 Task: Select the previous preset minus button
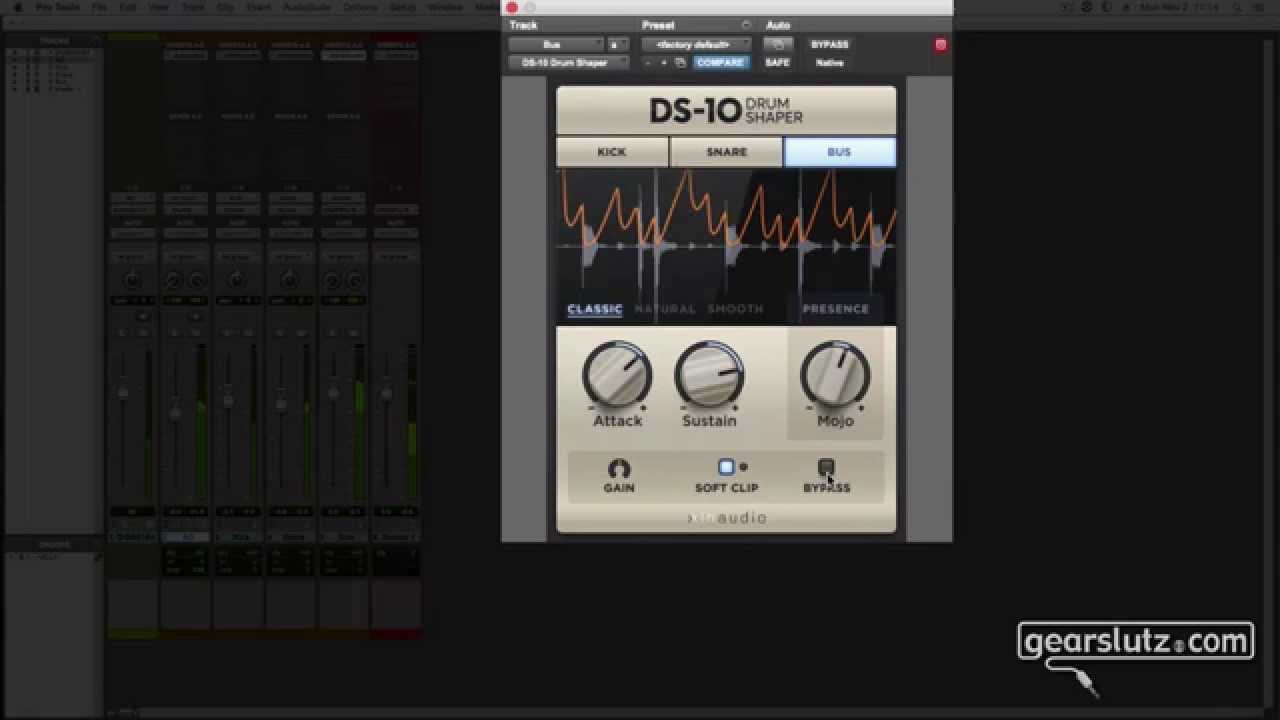point(648,63)
